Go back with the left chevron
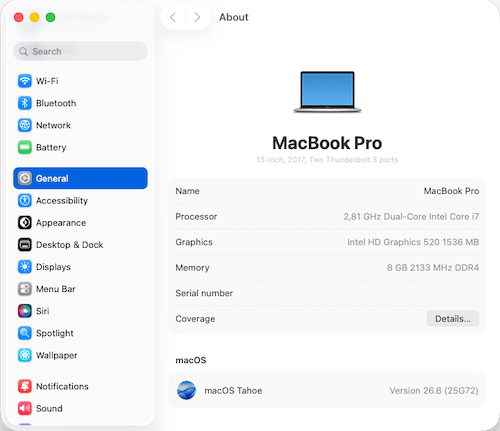 point(173,17)
